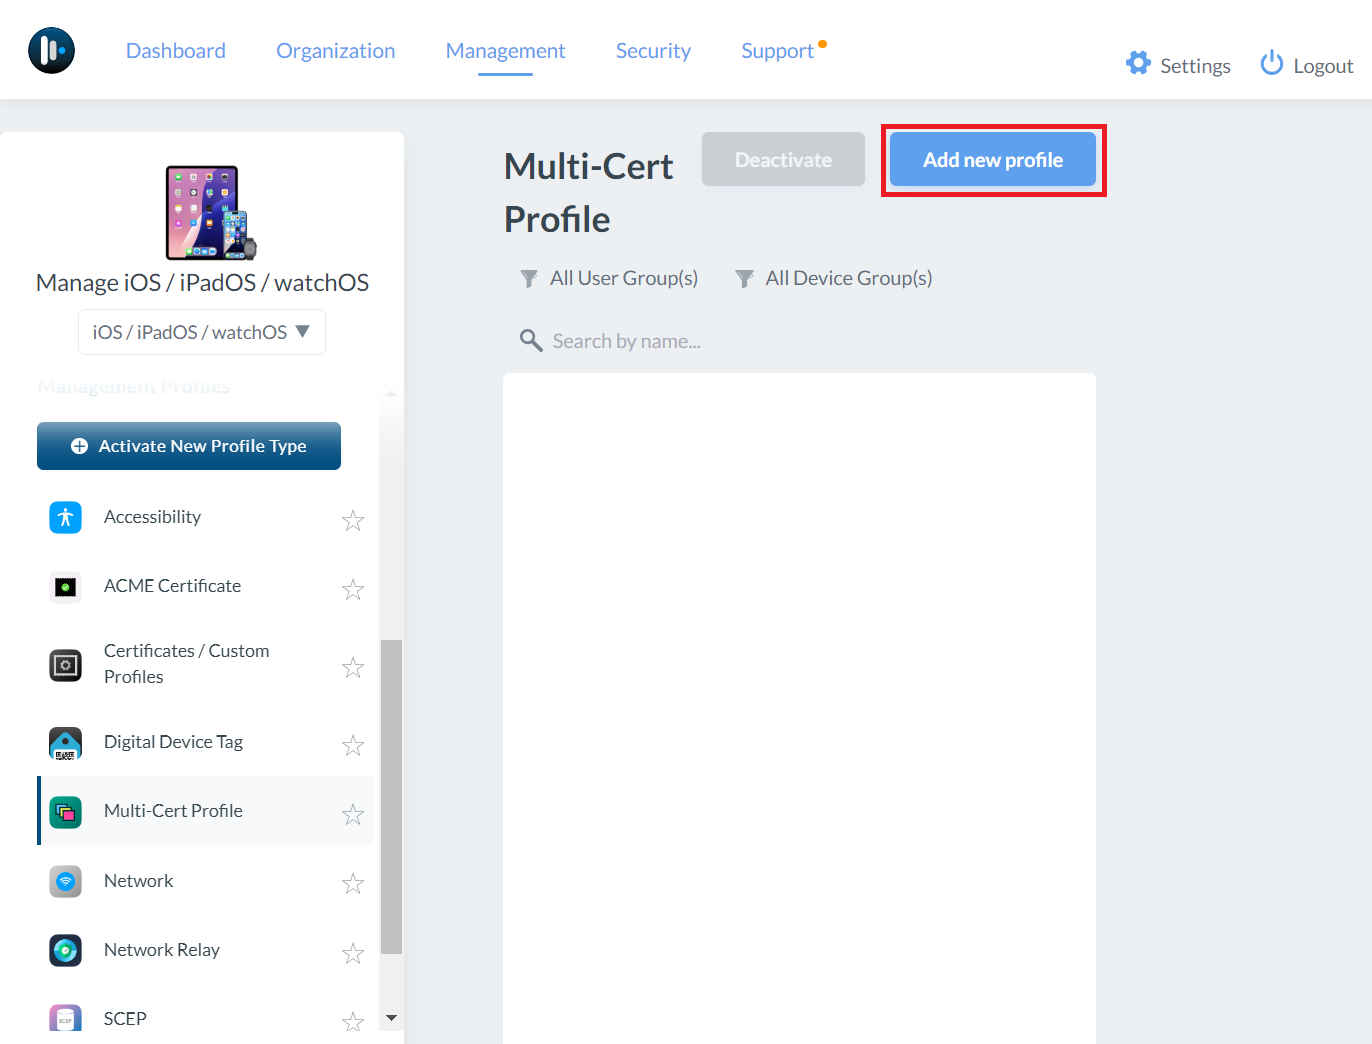This screenshot has width=1372, height=1044.
Task: Click the Add new profile button
Action: coord(992,160)
